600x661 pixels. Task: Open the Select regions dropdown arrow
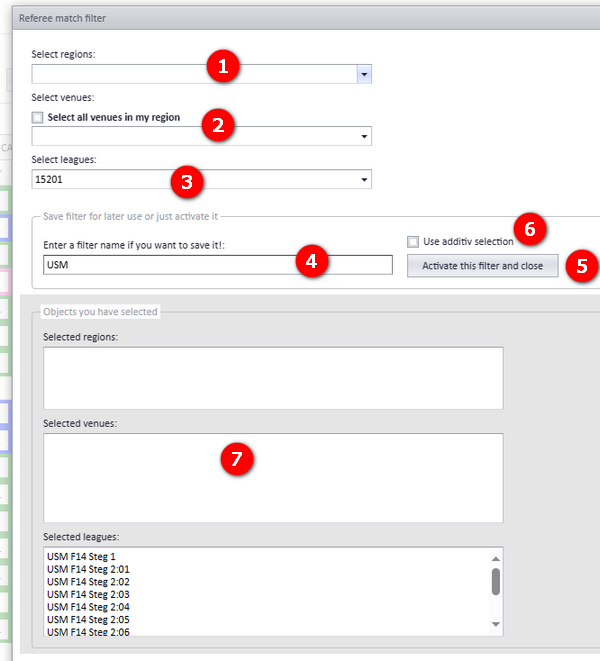click(364, 74)
